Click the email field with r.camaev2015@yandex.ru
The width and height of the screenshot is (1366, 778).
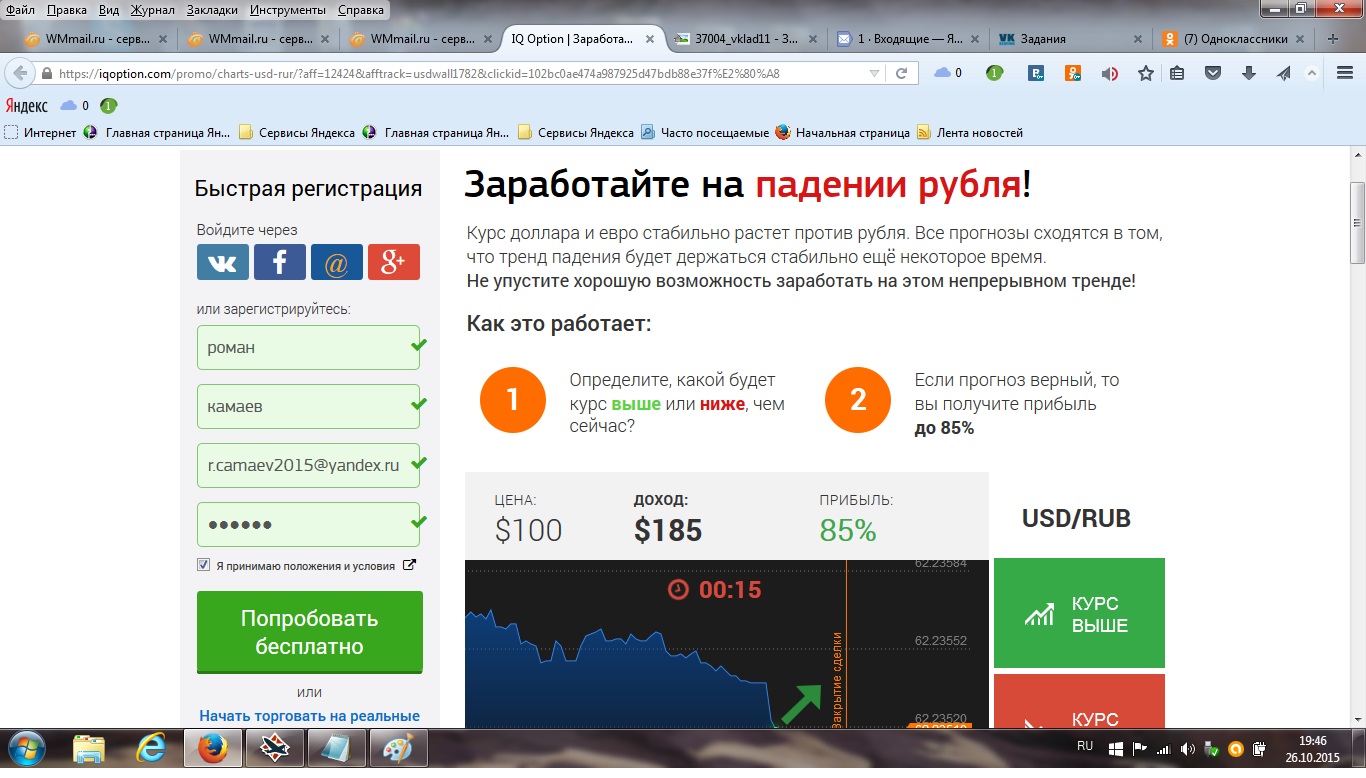coord(308,465)
